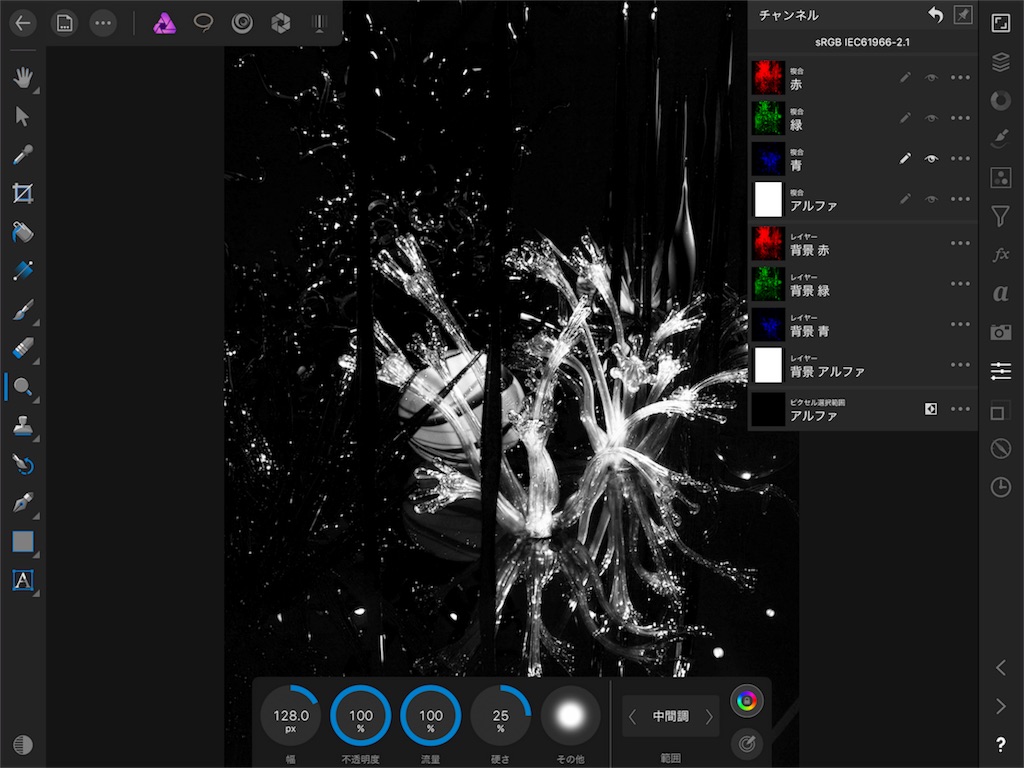The image size is (1024, 768).
Task: Click the sRGB IEC61966-2.1 profile label
Action: click(x=862, y=42)
